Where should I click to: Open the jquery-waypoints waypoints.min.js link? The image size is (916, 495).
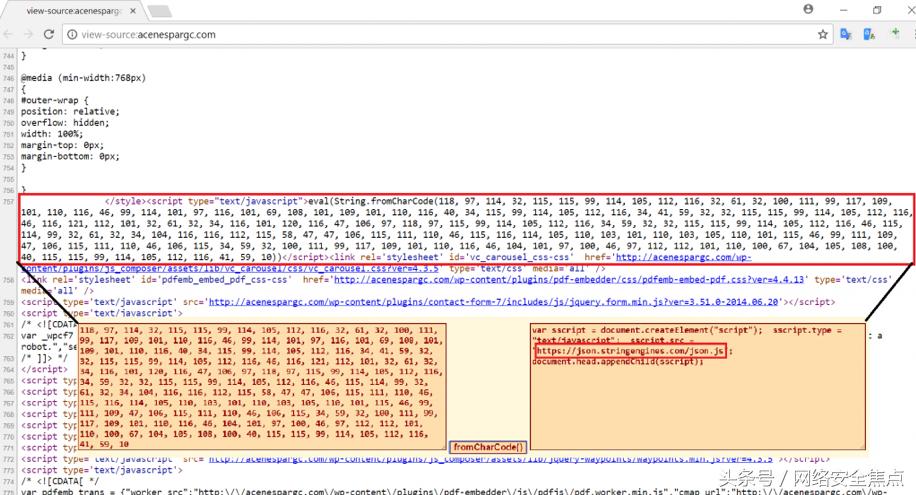click(x=491, y=459)
